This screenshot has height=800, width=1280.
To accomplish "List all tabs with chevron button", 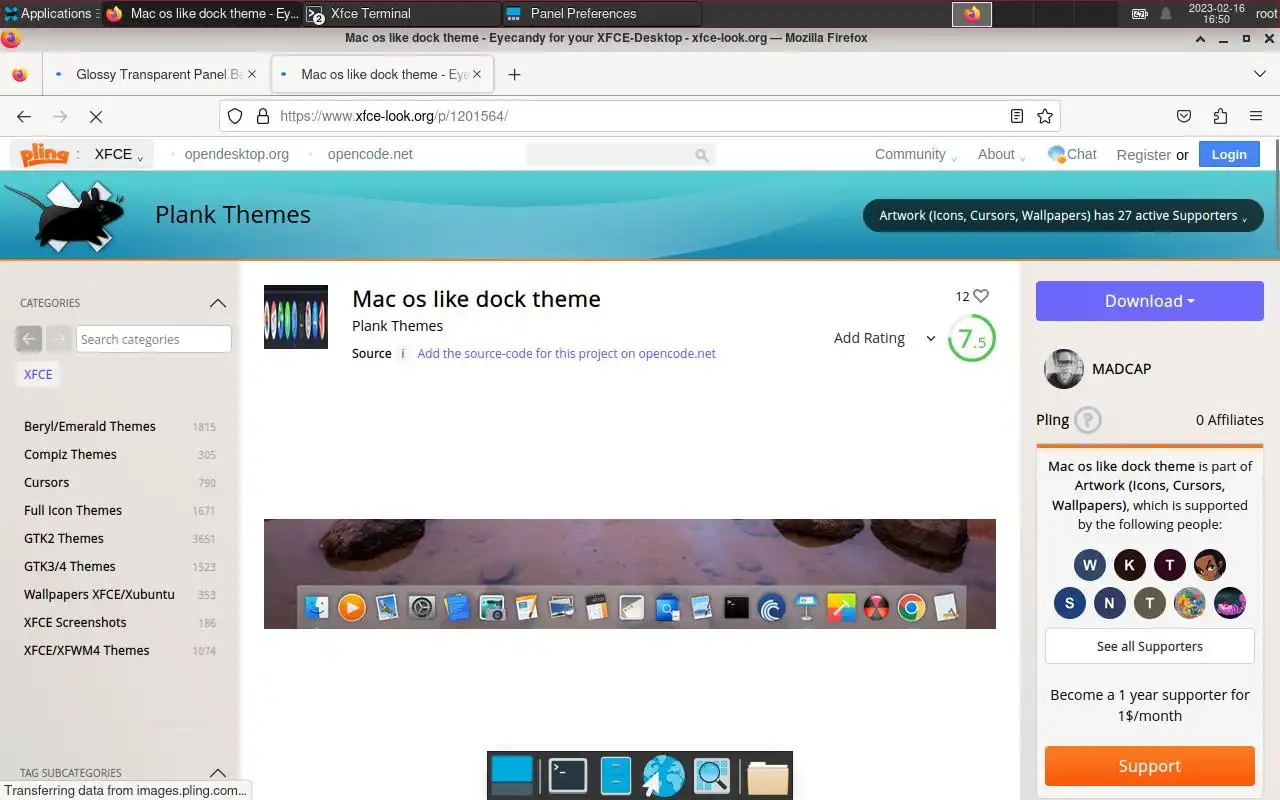I will (1260, 74).
